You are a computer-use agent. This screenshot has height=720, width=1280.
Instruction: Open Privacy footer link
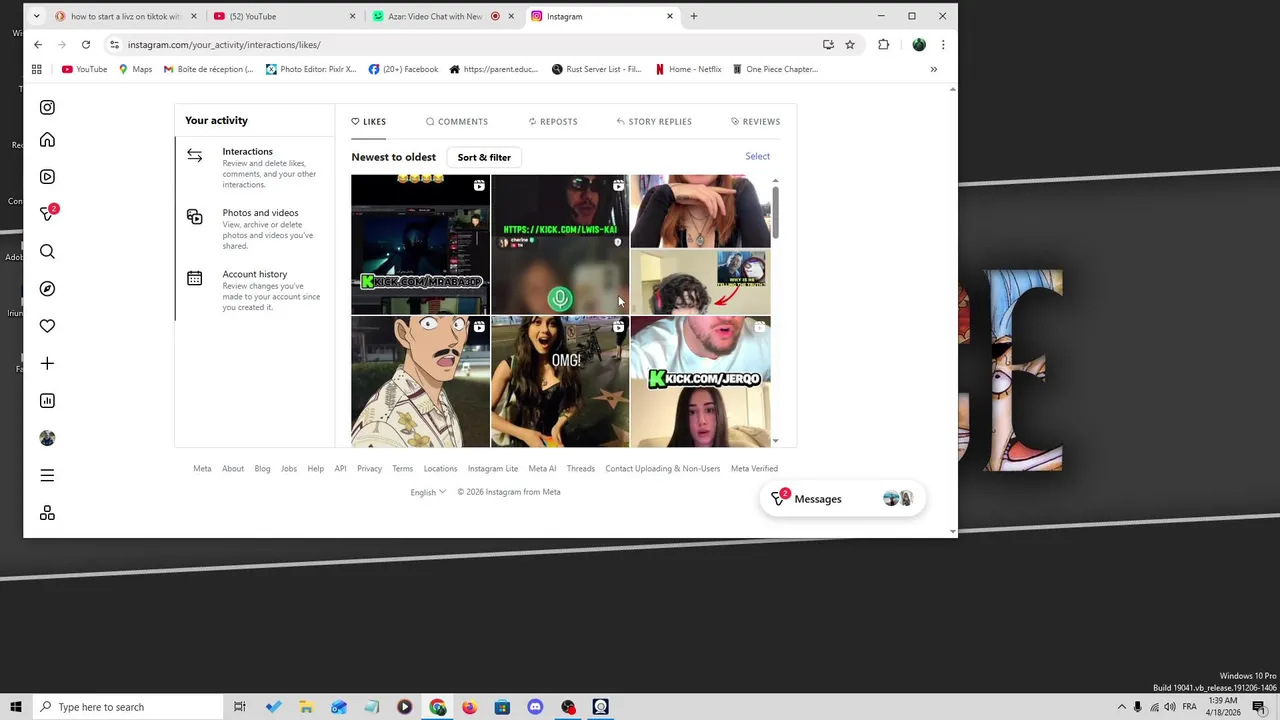pyautogui.click(x=369, y=468)
